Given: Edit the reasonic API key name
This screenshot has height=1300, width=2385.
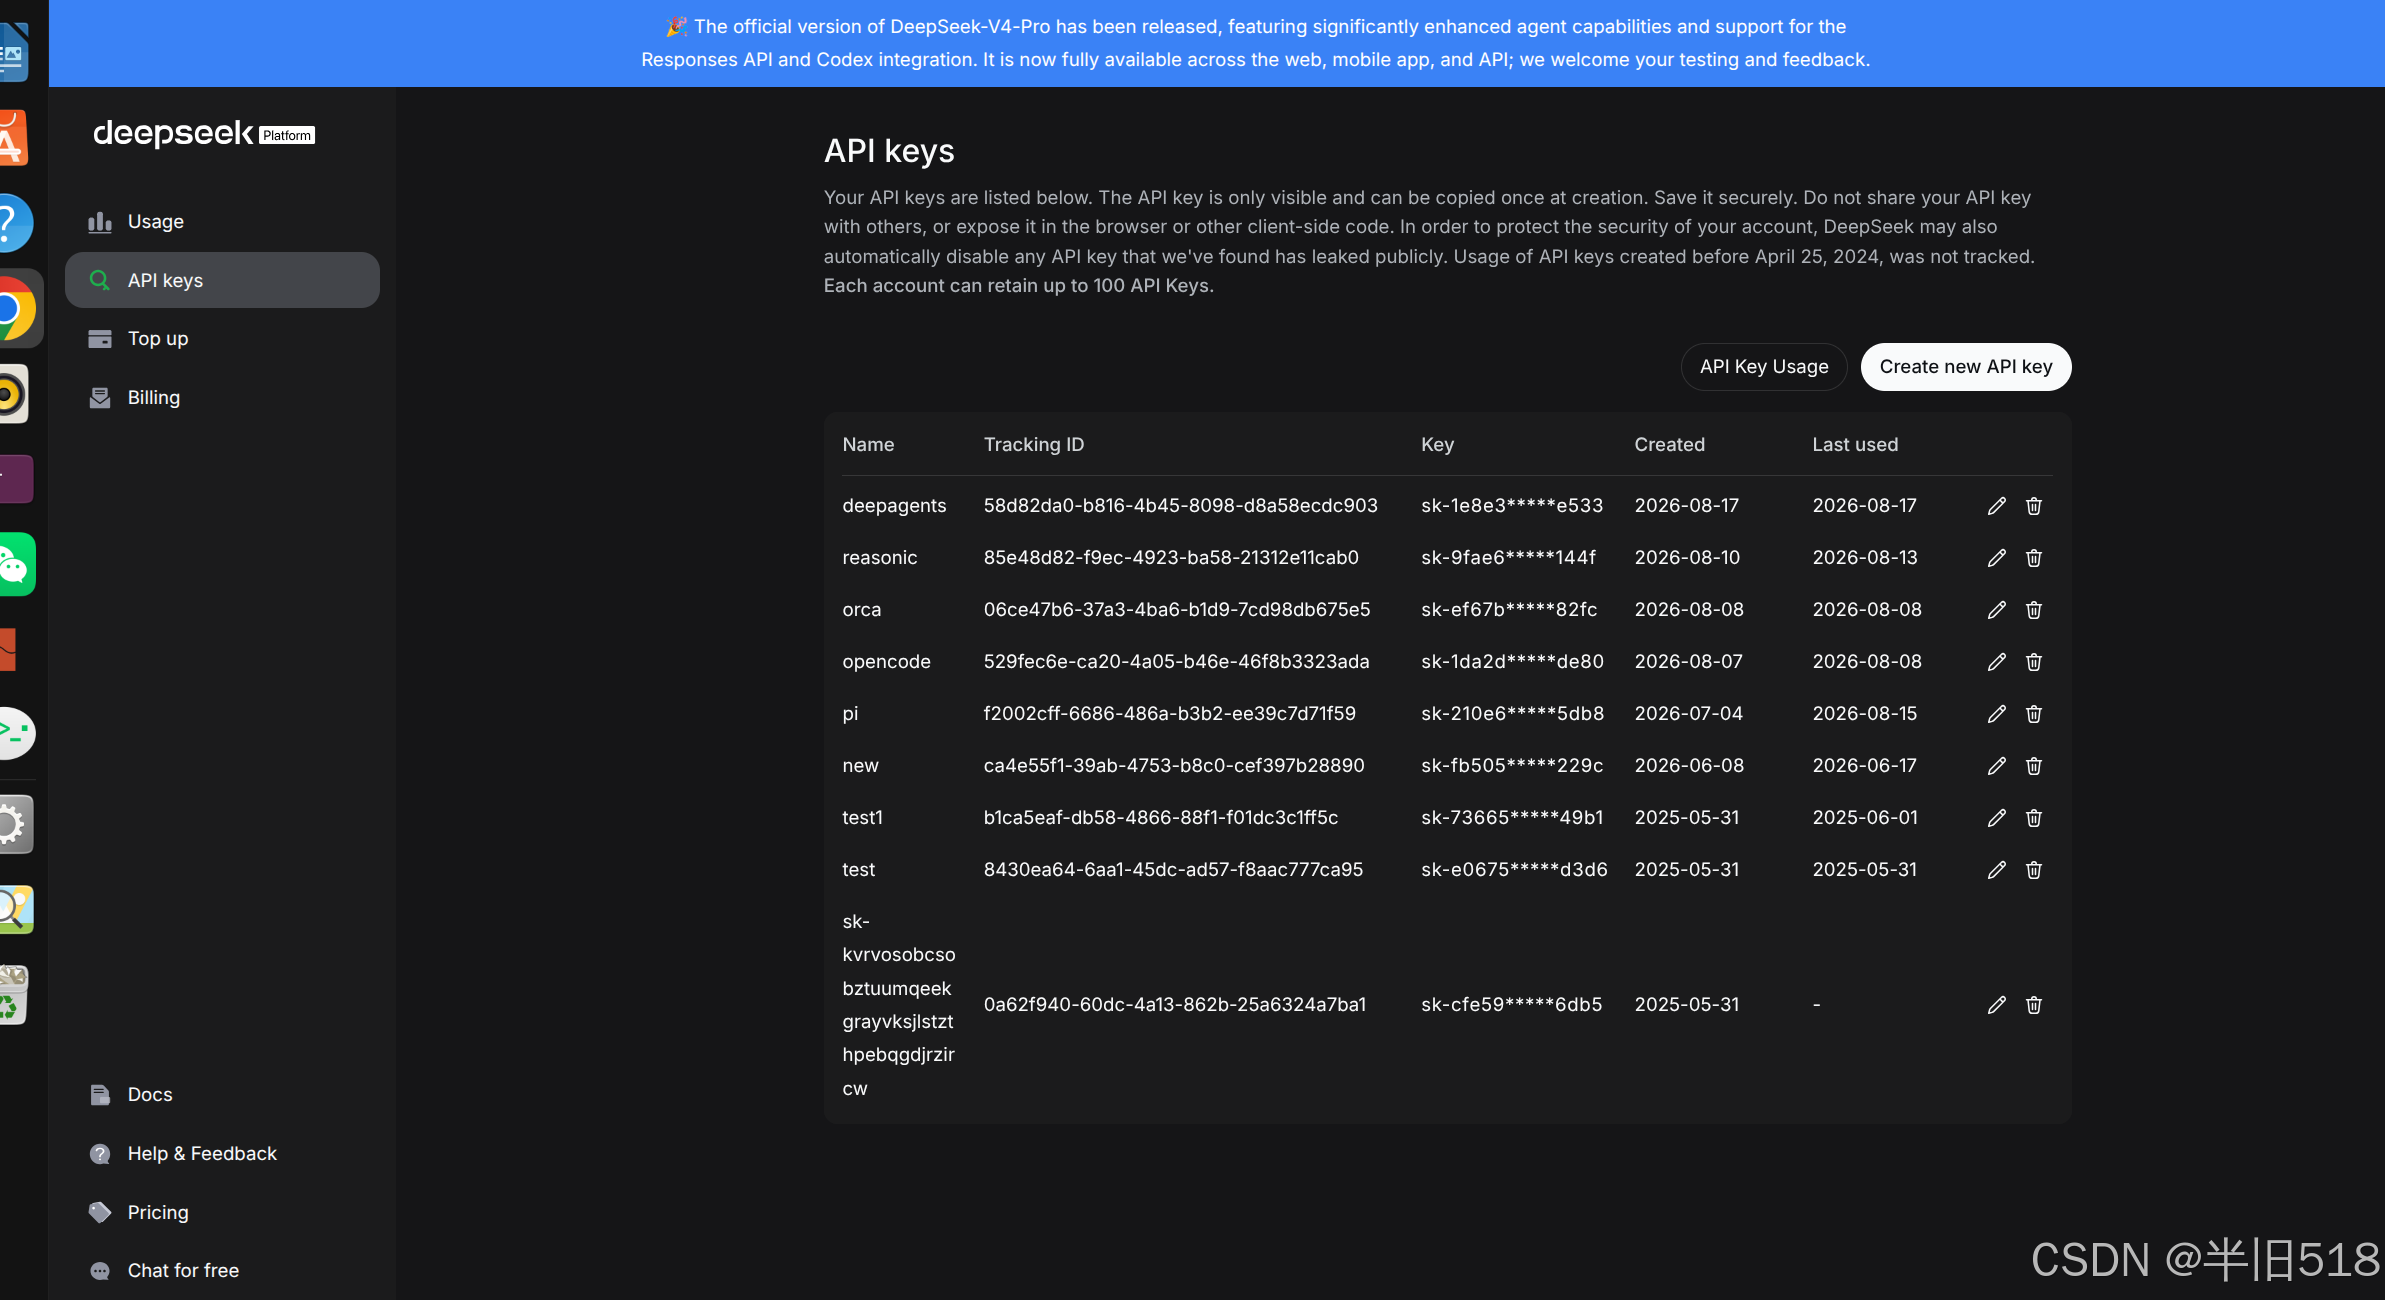Looking at the screenshot, I should click(1996, 558).
